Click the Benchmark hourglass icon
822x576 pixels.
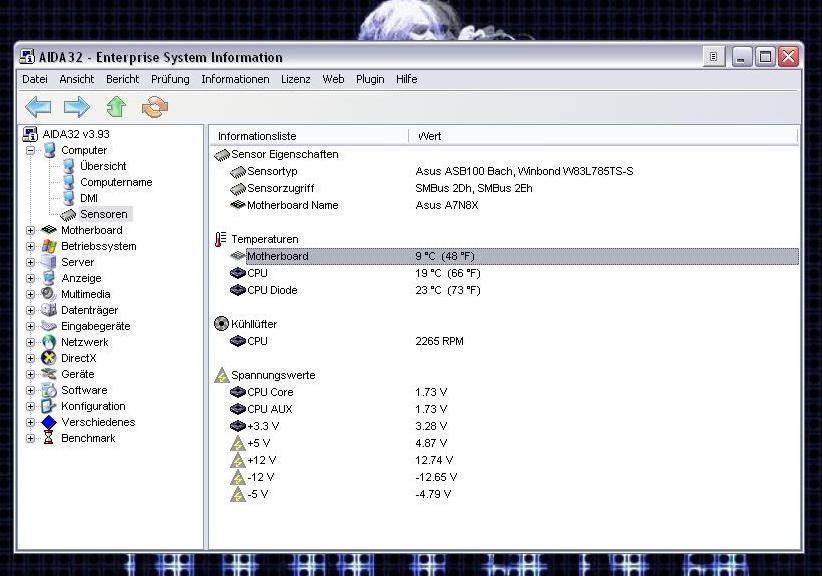pos(49,438)
